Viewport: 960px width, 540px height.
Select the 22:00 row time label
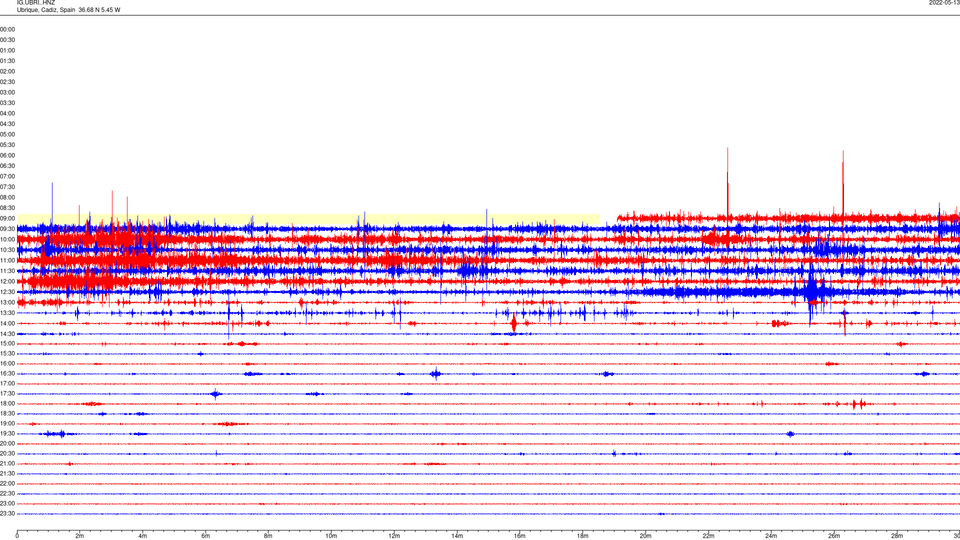pyautogui.click(x=7, y=484)
